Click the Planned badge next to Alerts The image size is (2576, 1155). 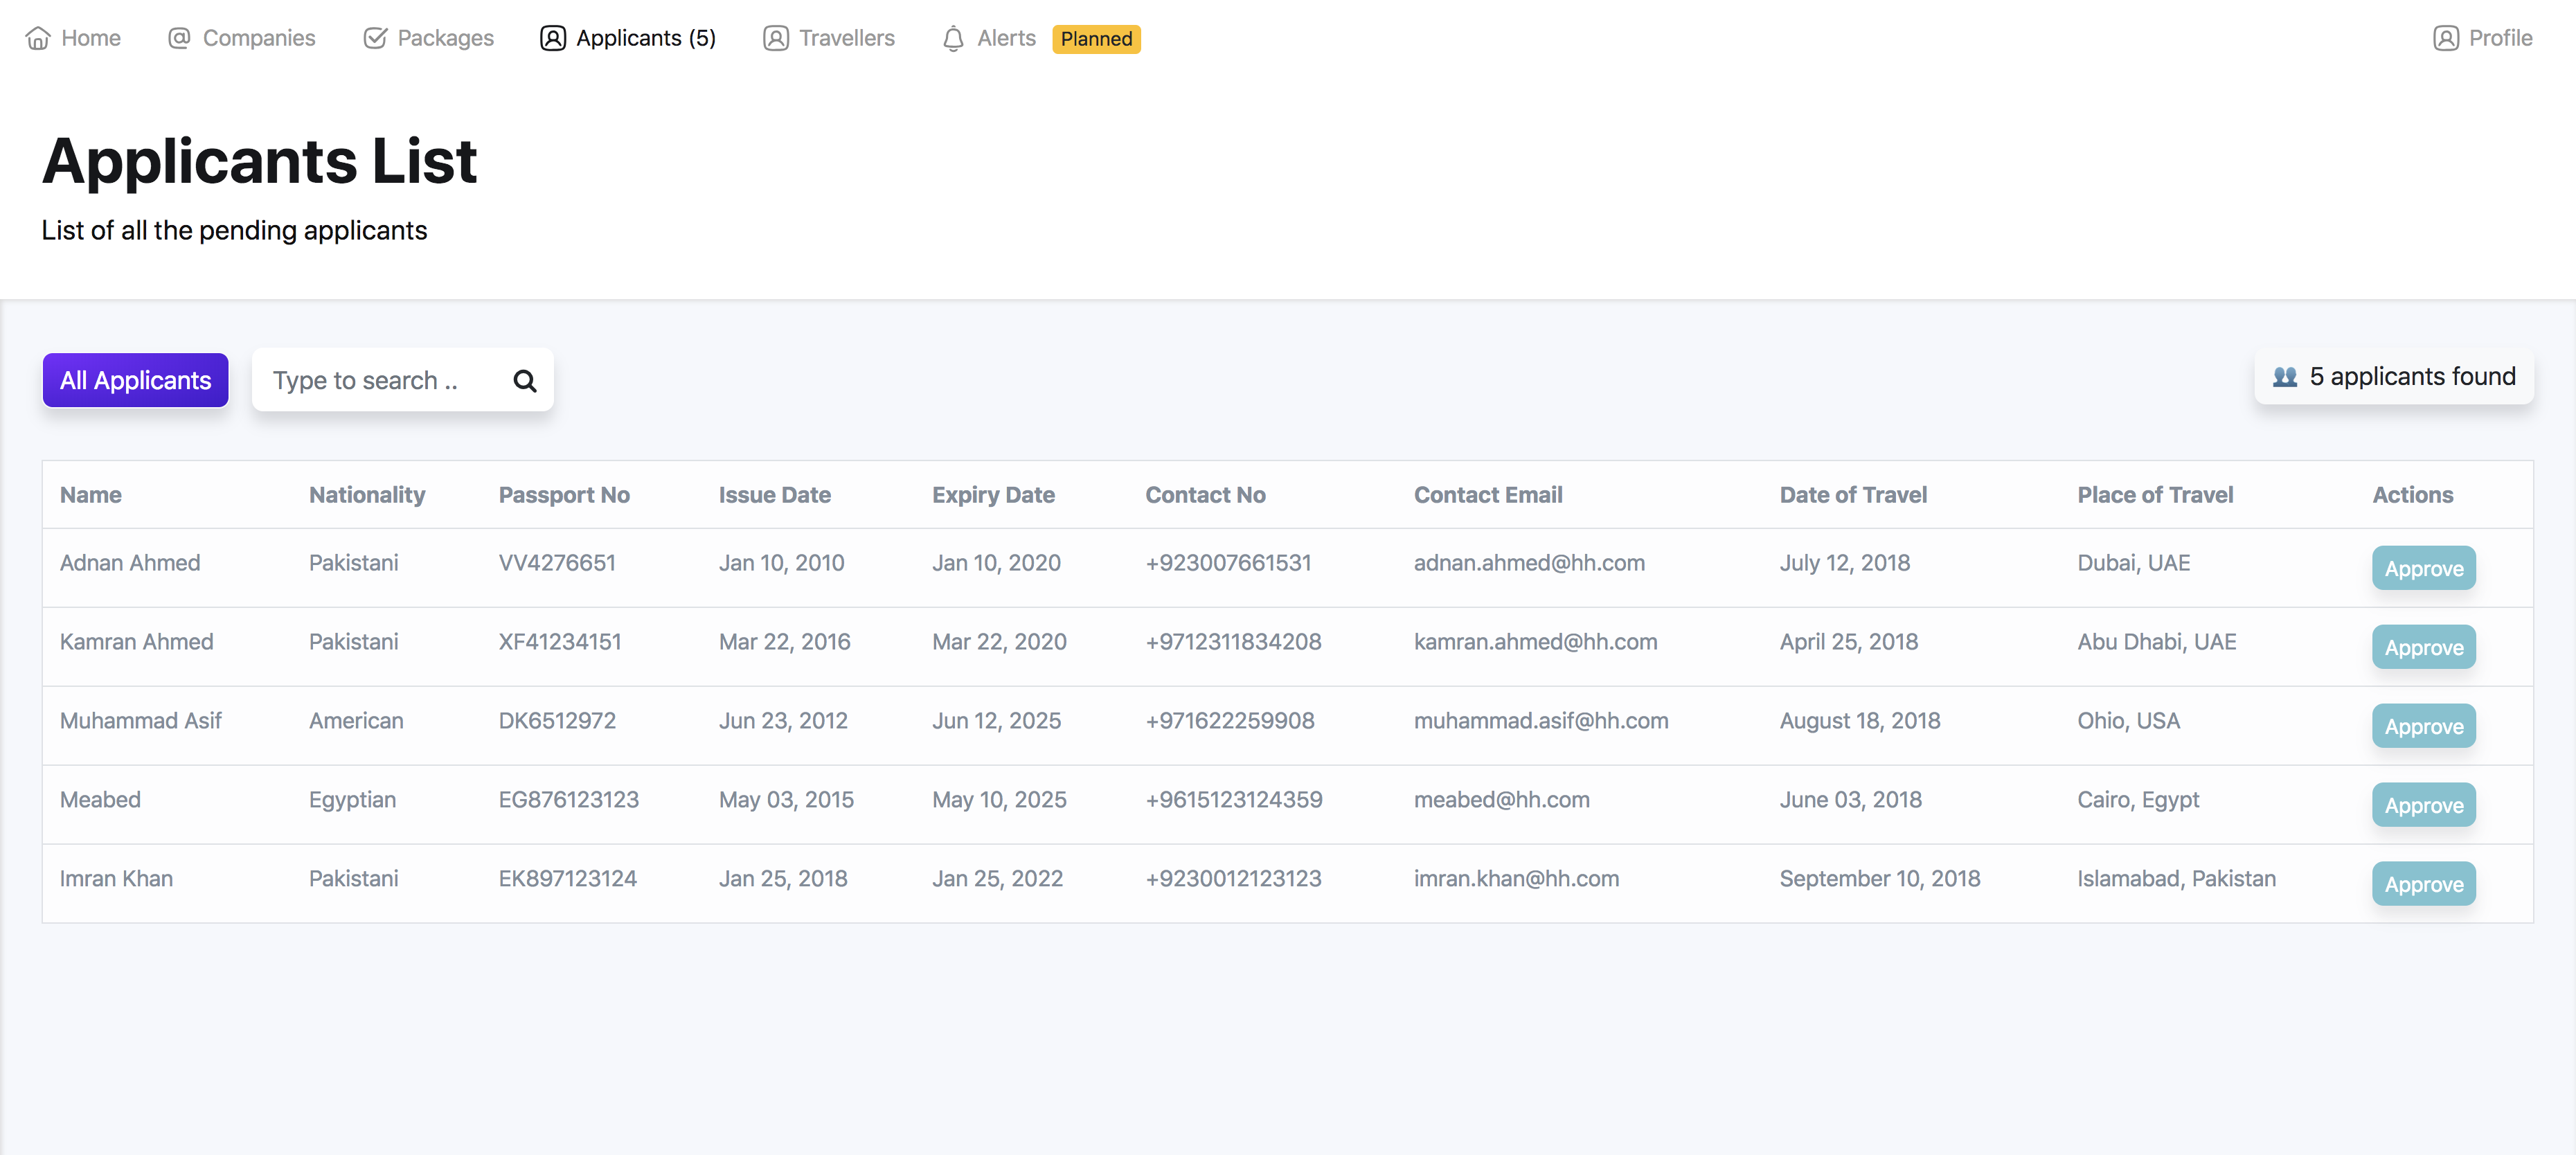click(x=1096, y=39)
